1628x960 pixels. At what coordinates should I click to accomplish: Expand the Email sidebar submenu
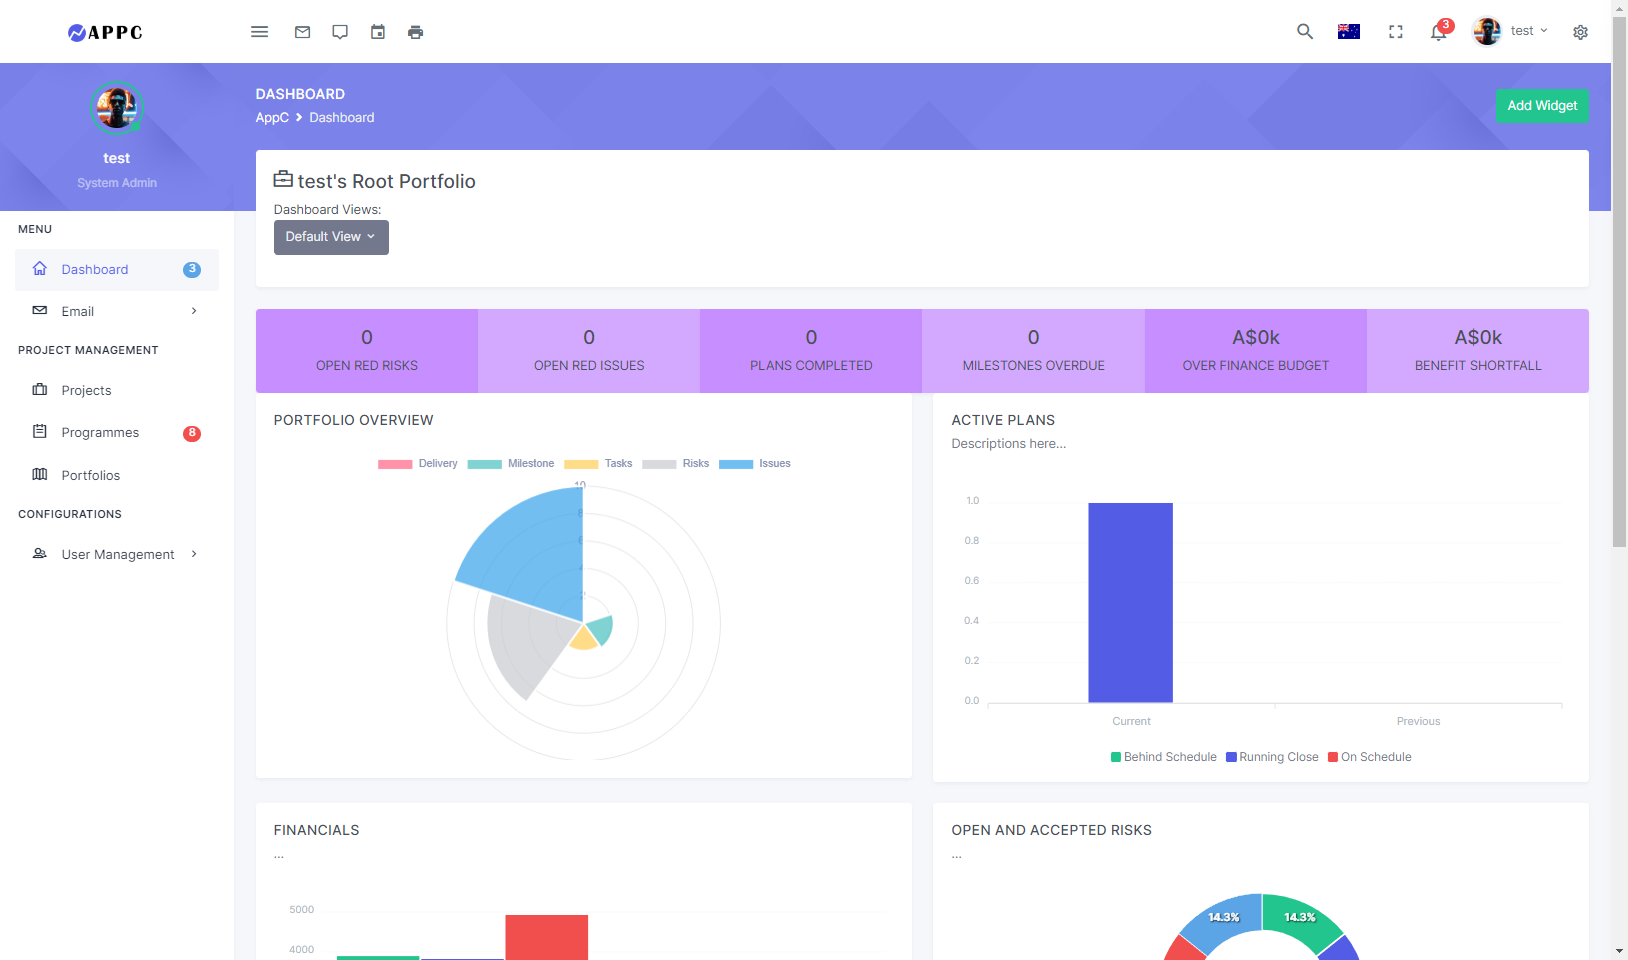click(117, 312)
